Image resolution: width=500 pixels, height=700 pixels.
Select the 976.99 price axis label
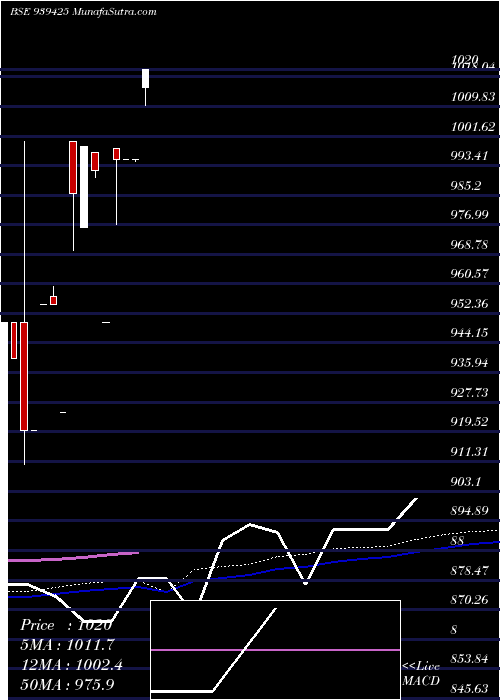469,215
